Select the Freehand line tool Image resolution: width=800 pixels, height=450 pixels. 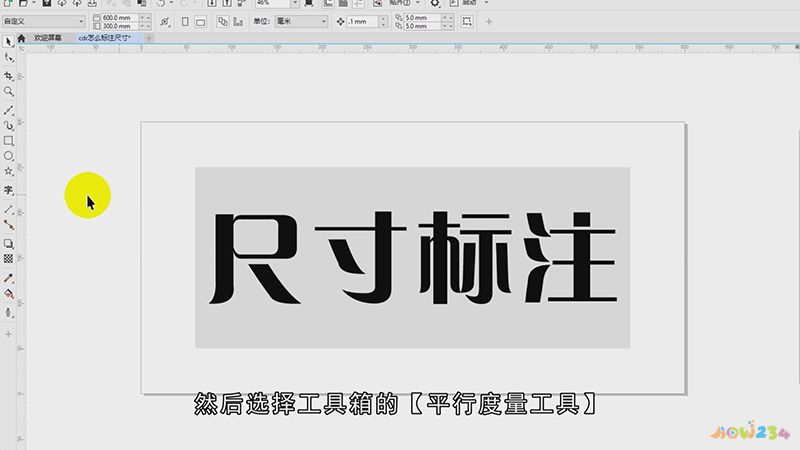(x=8, y=110)
